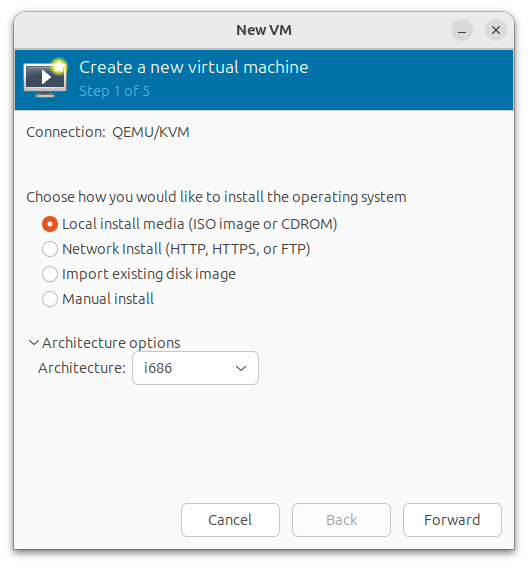The image size is (528, 566).
Task: Click the Connection QEMU/KVM label
Action: pyautogui.click(x=108, y=132)
